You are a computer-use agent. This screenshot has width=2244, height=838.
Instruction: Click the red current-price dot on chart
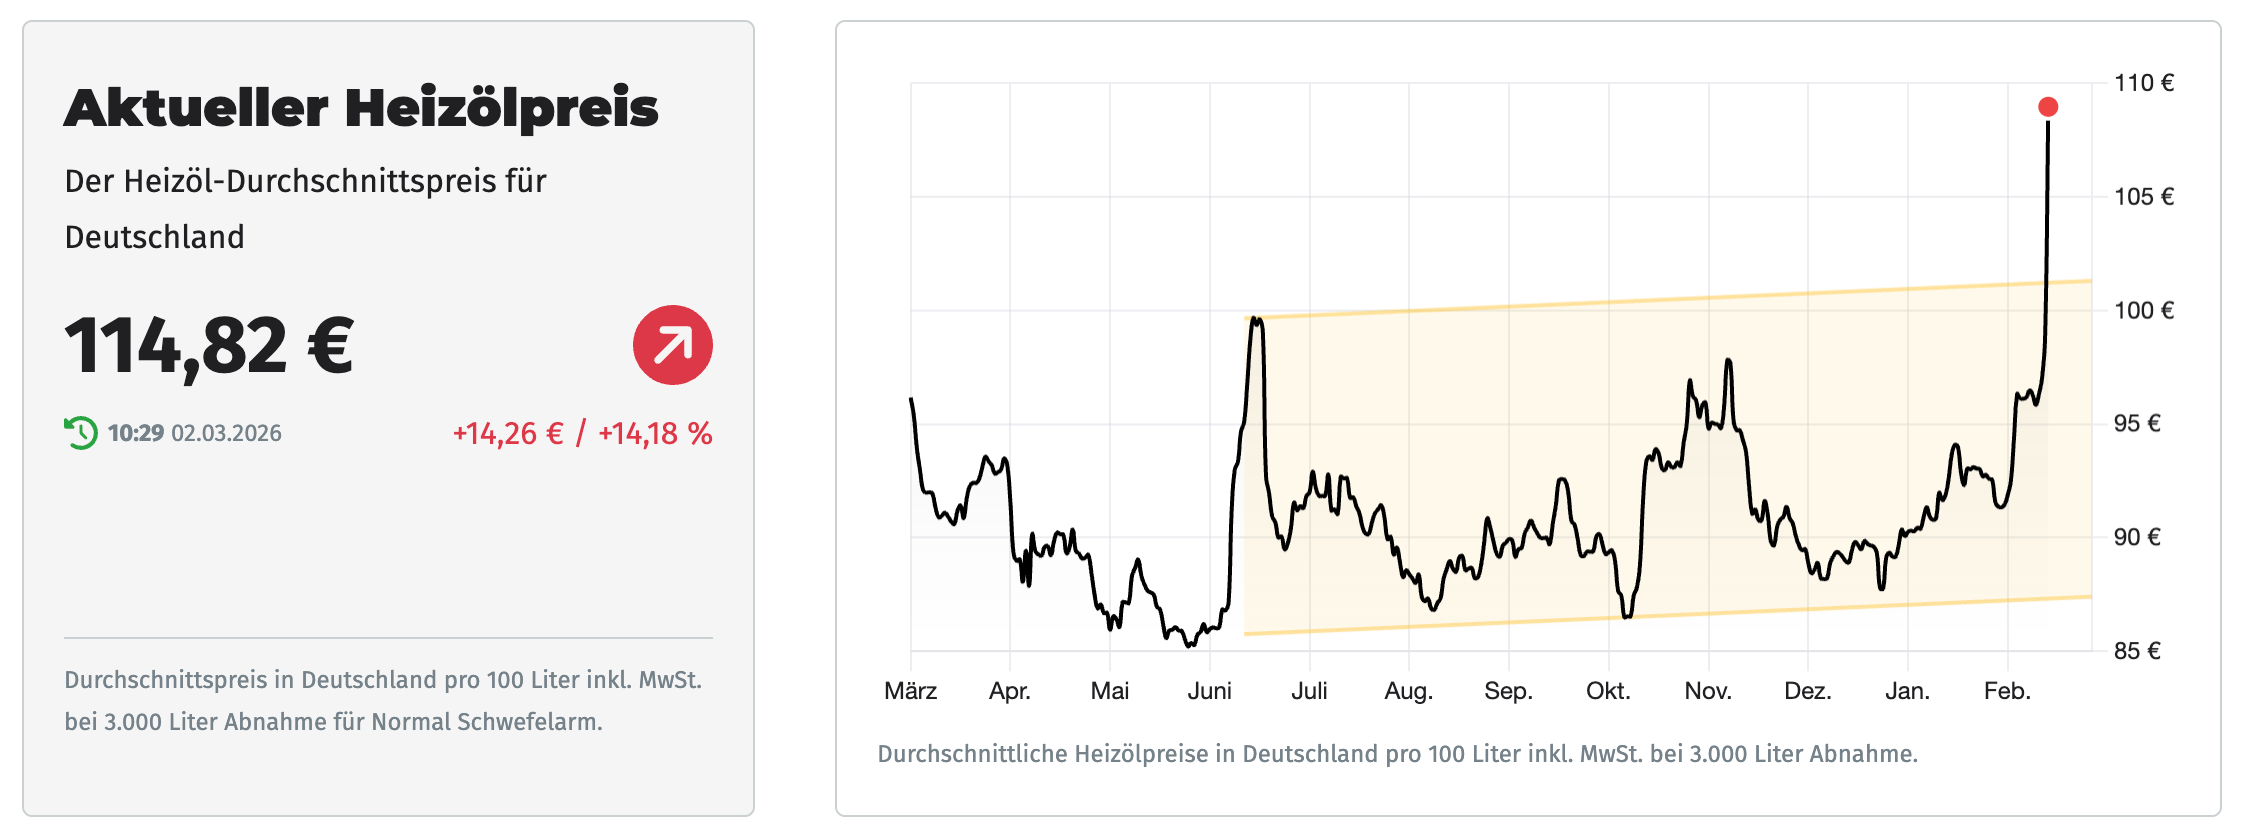[x=2048, y=107]
